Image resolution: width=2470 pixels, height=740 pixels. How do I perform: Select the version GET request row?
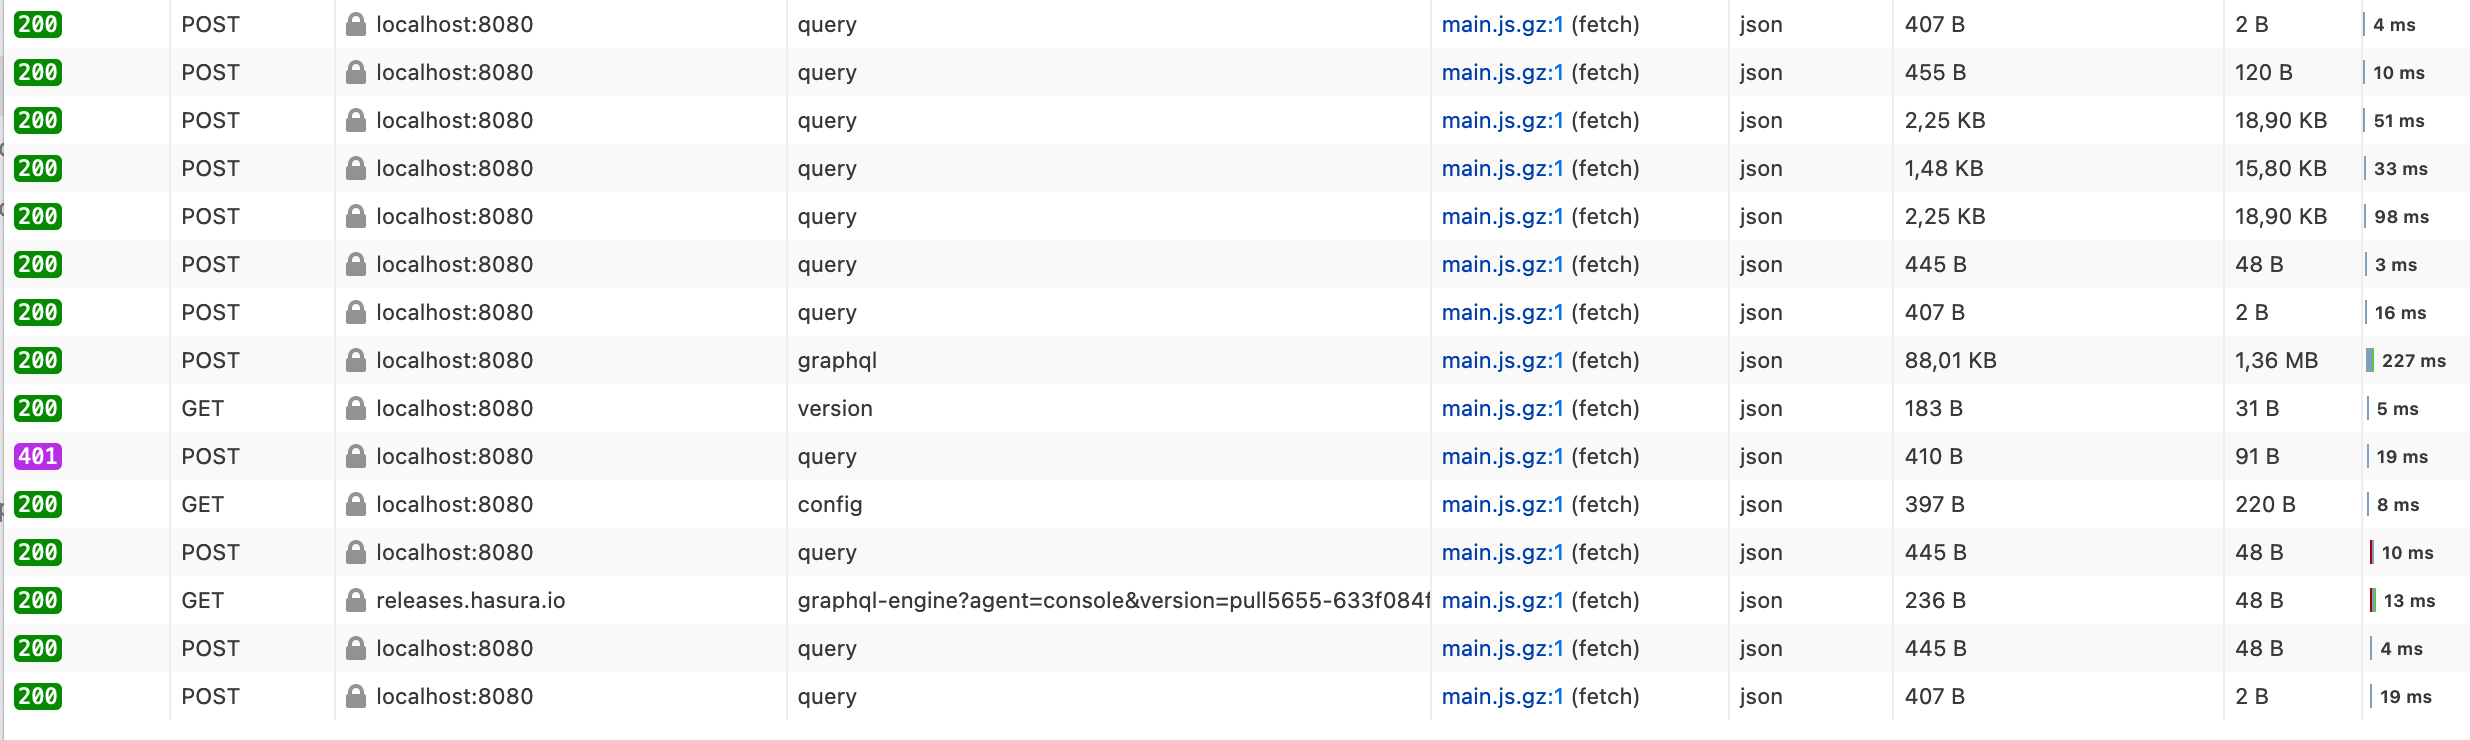(1000, 408)
